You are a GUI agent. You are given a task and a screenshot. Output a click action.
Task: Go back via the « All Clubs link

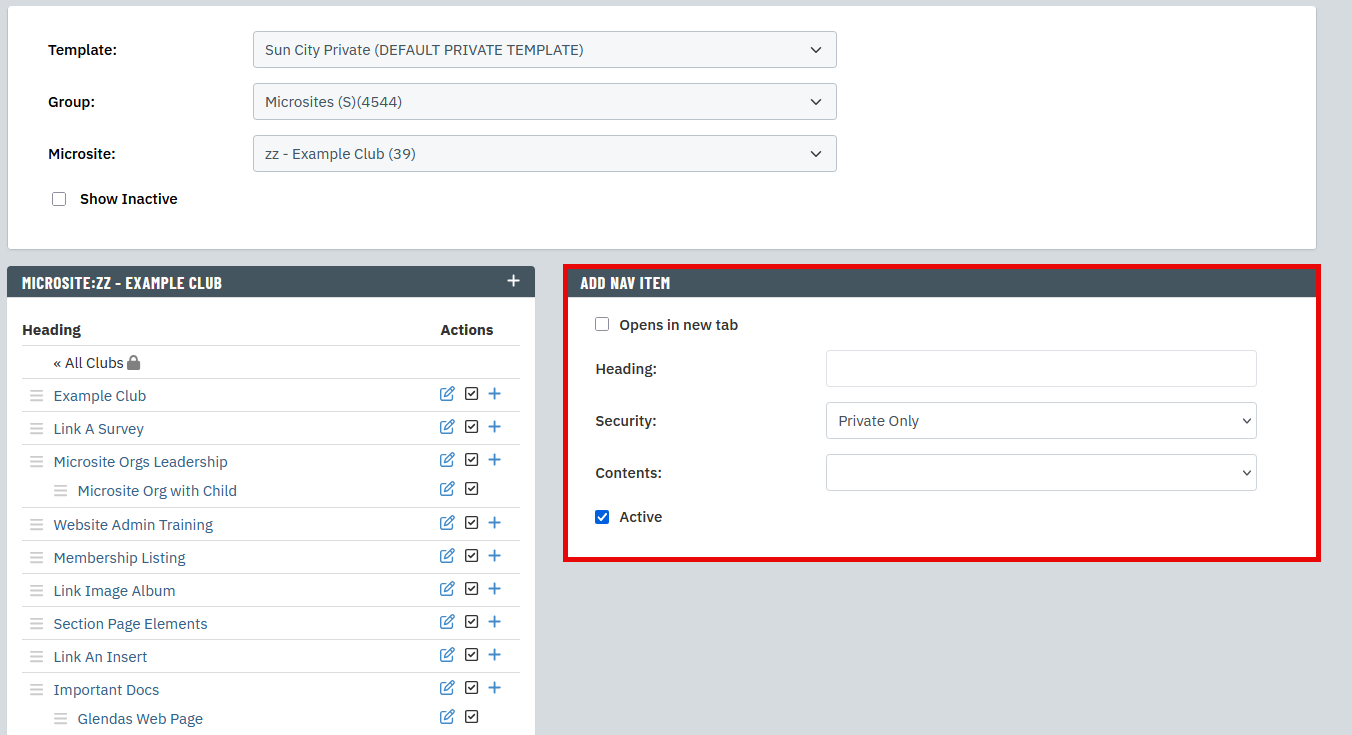click(x=88, y=363)
